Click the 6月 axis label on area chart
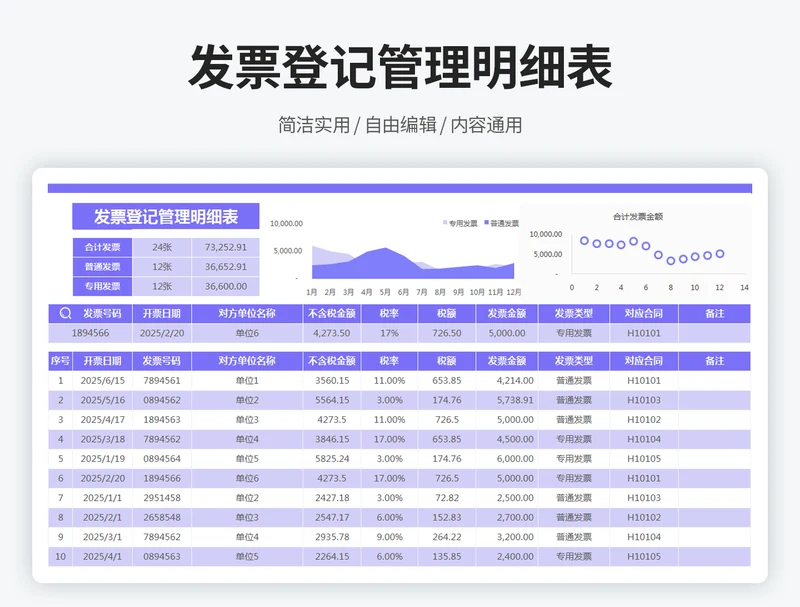Screen dimensions: 800x607 click(x=404, y=292)
